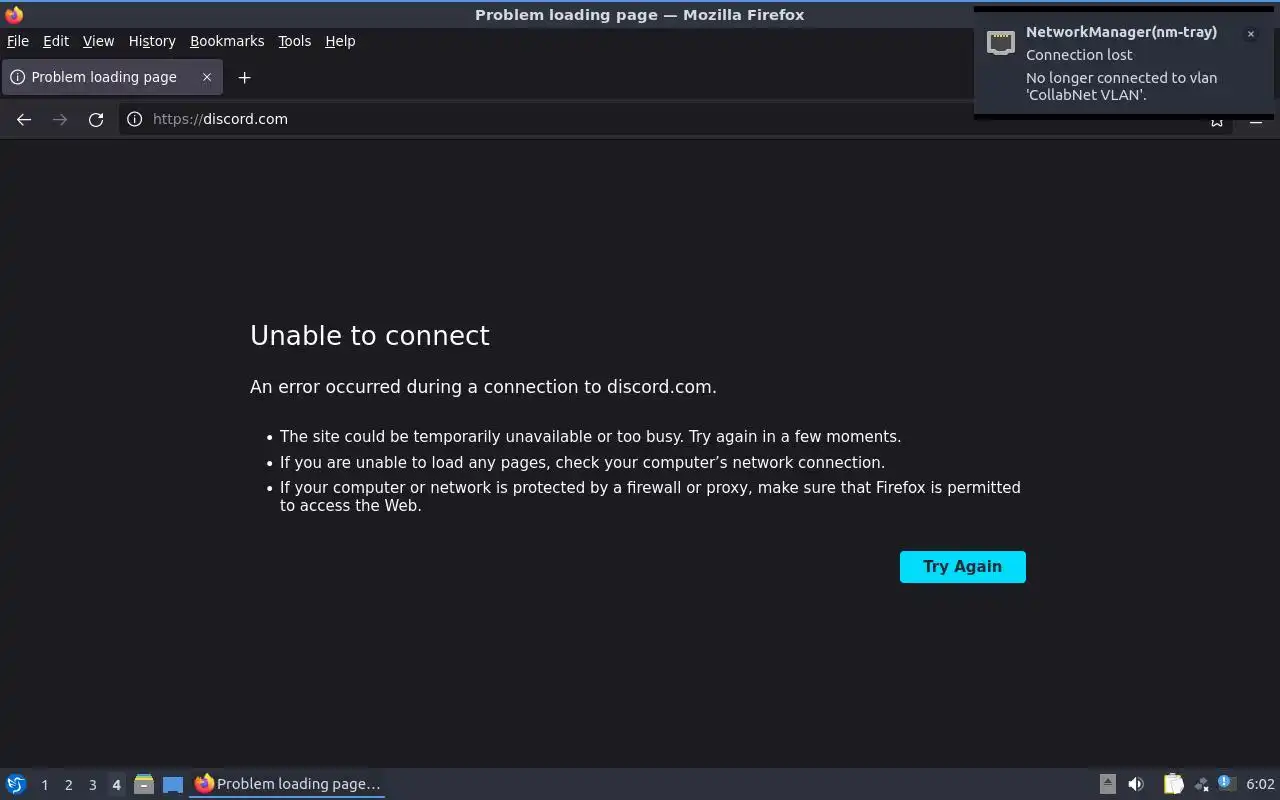
Task: Open the volume control in system tray
Action: tap(1136, 784)
